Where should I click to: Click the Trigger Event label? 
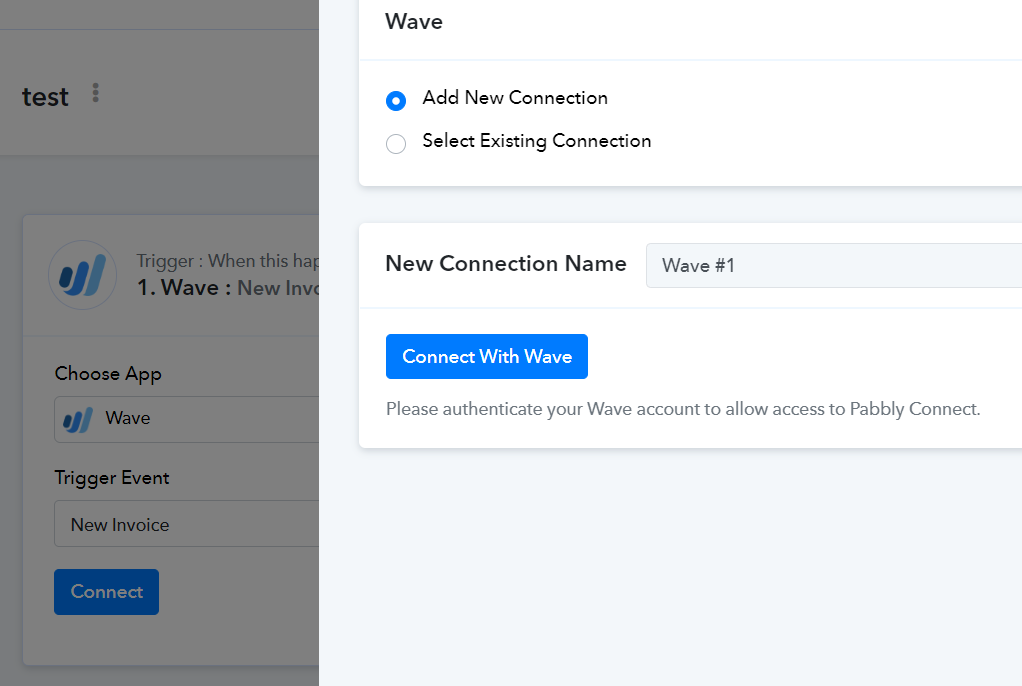point(112,478)
